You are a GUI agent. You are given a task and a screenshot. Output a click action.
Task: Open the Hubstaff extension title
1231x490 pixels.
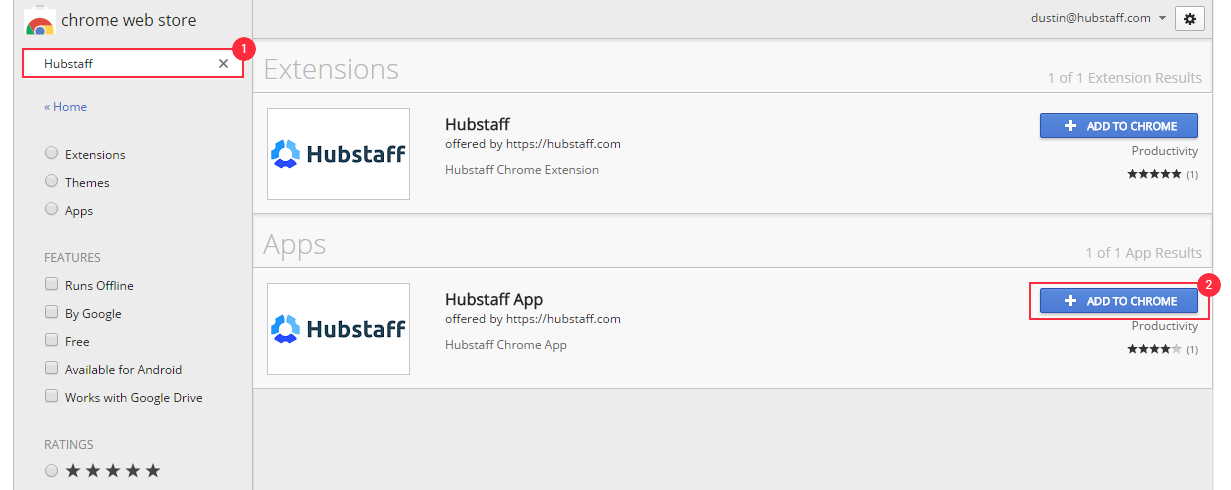click(477, 125)
